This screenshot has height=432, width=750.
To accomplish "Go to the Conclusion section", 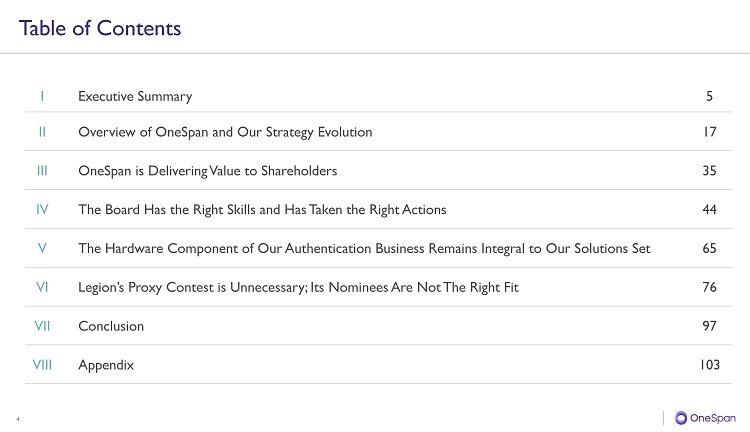I will 111,326.
